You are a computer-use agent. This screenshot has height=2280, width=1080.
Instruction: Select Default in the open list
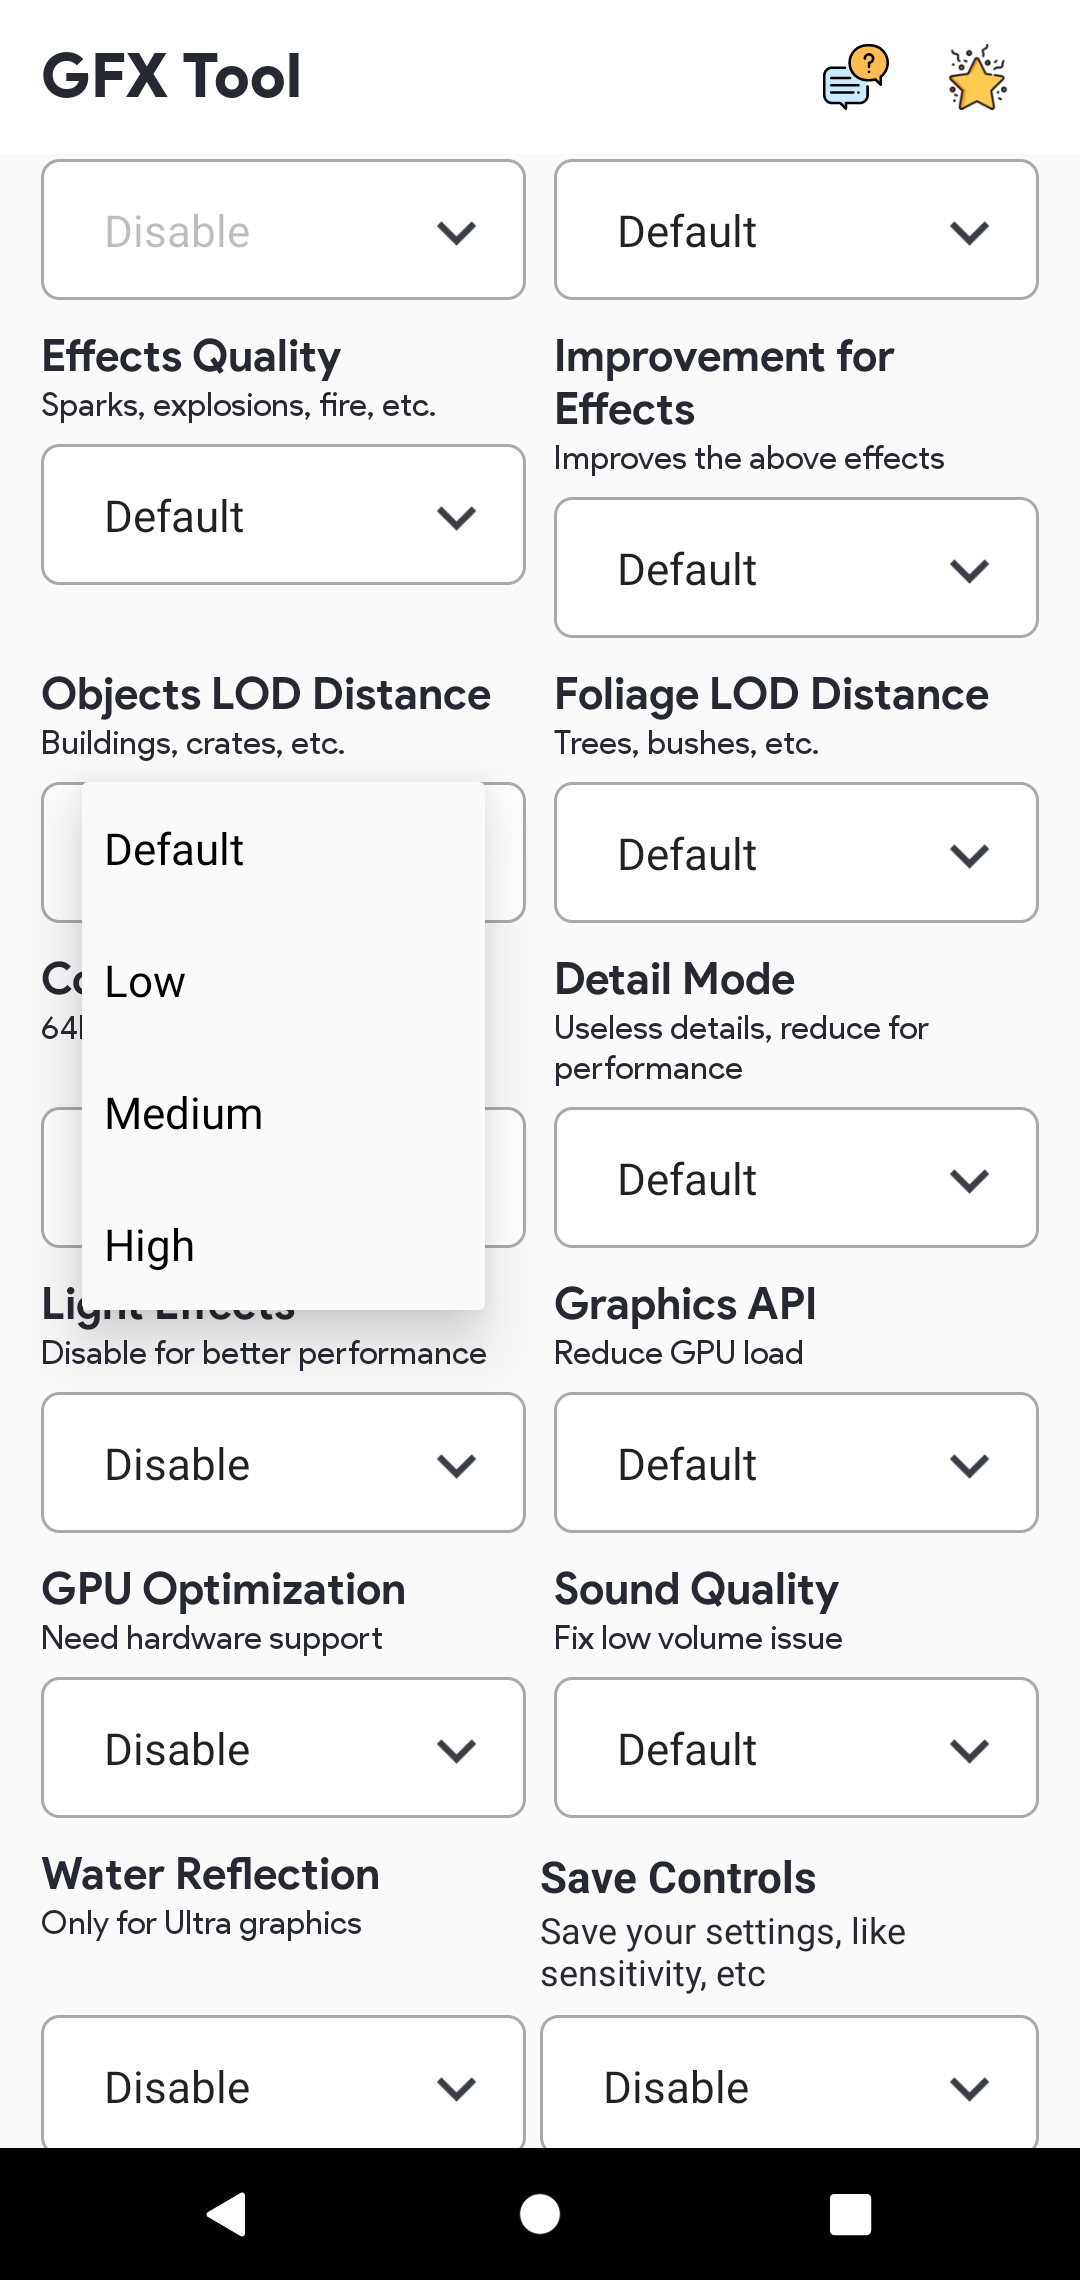click(283, 850)
